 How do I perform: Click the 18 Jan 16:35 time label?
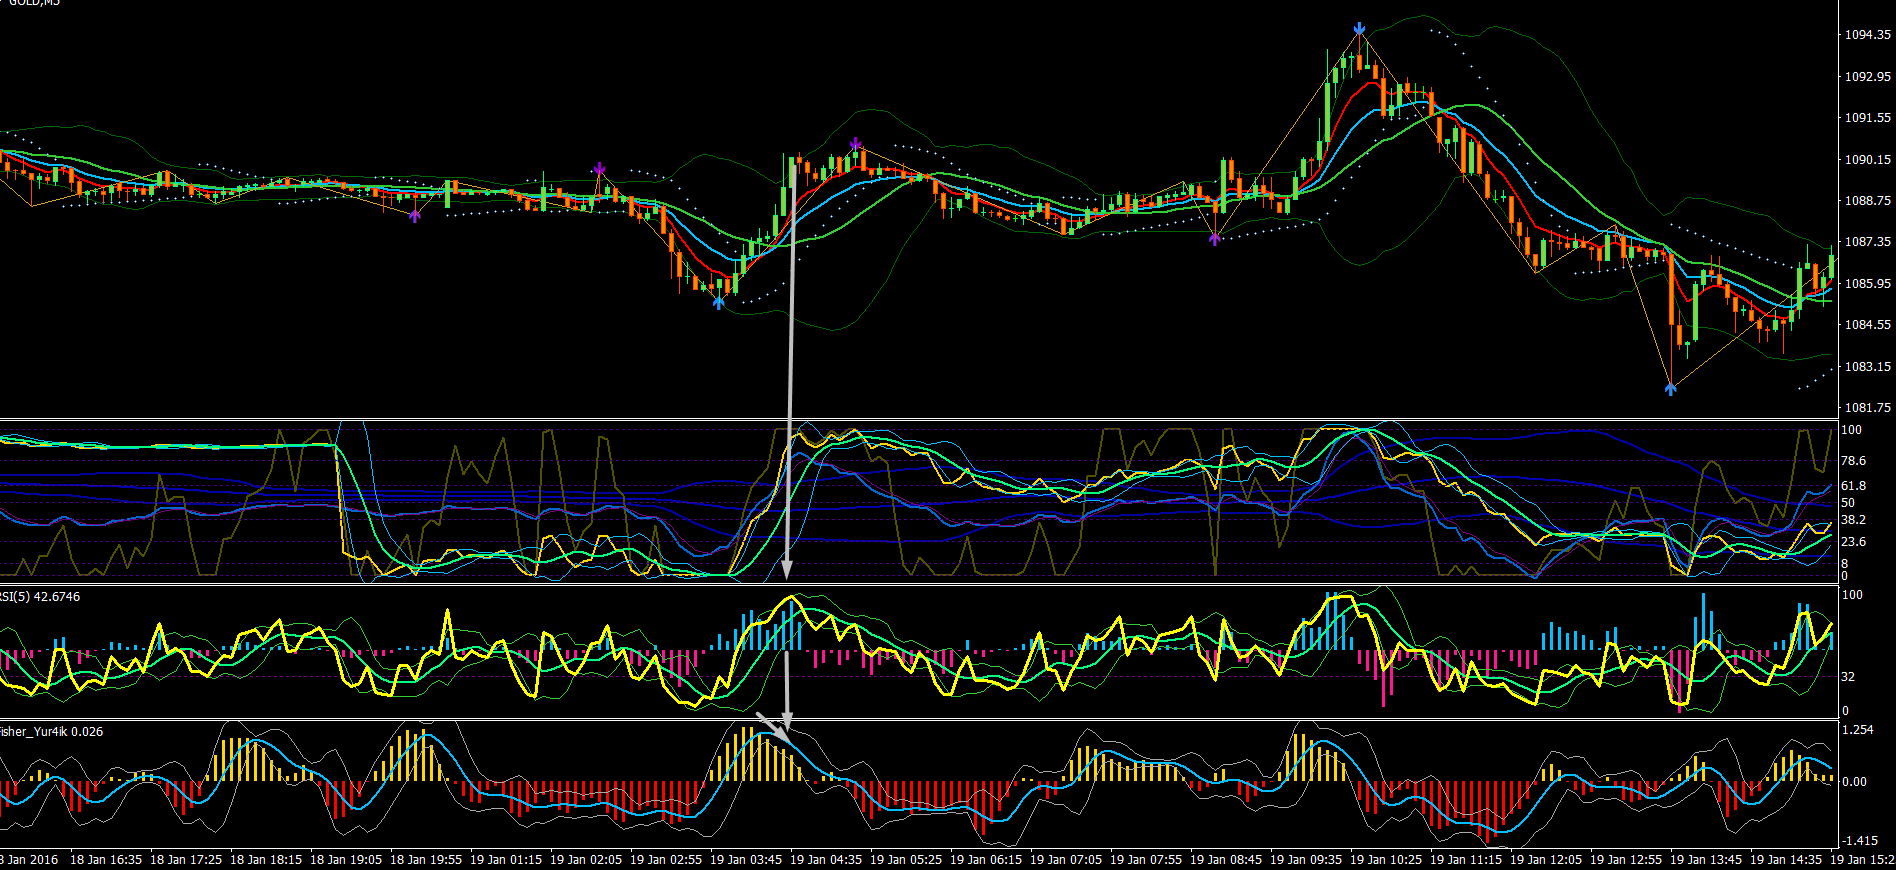tap(106, 860)
